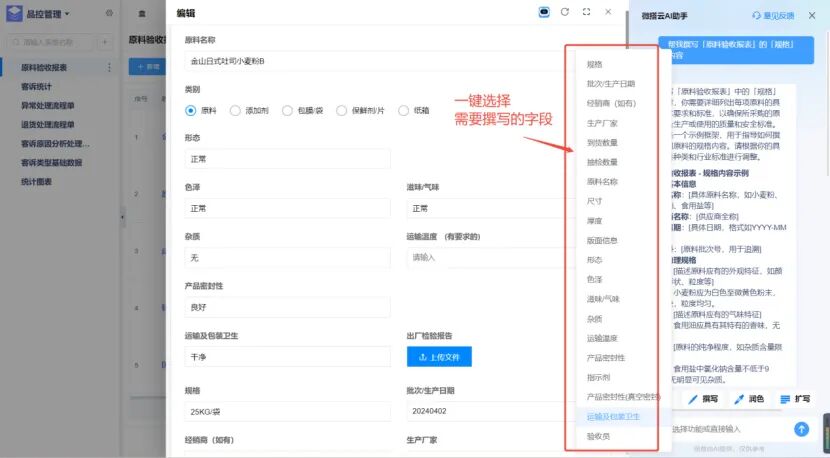The height and width of the screenshot is (458, 830).
Task: Open the three-dot menu for 原料验收报表
Action: 110,67
